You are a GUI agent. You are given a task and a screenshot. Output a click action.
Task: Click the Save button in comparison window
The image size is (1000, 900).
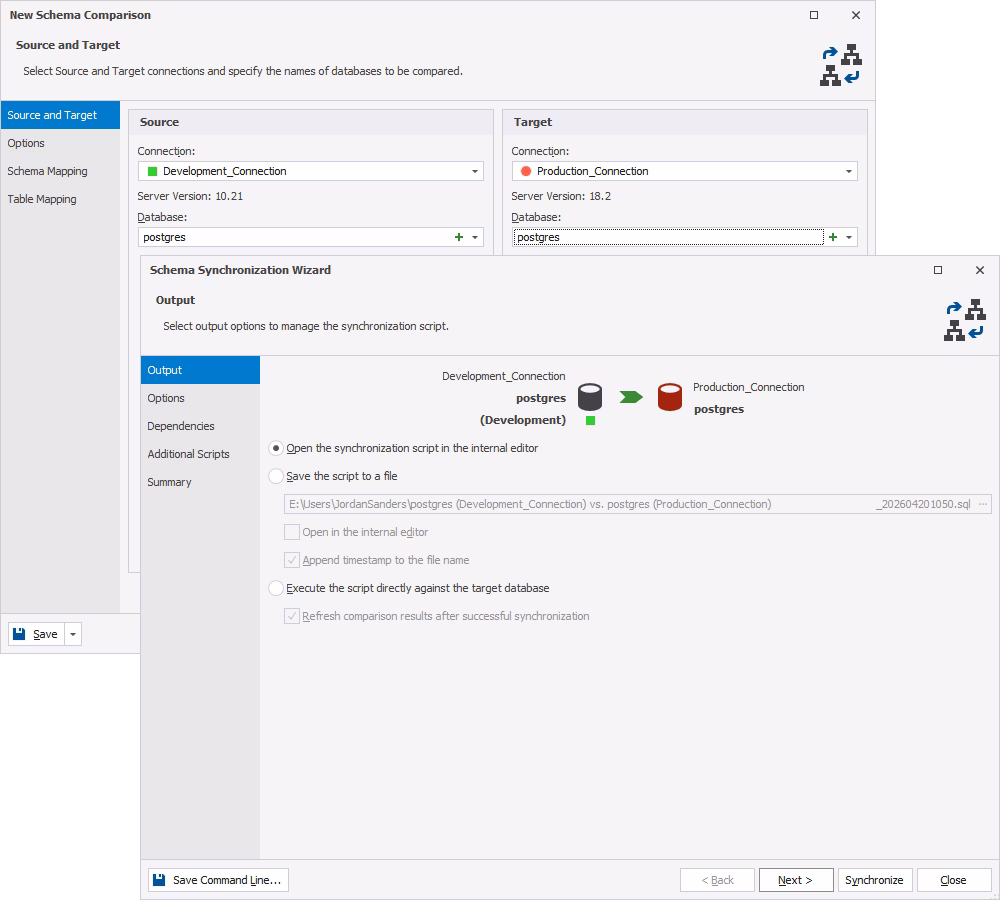pyautogui.click(x=36, y=634)
